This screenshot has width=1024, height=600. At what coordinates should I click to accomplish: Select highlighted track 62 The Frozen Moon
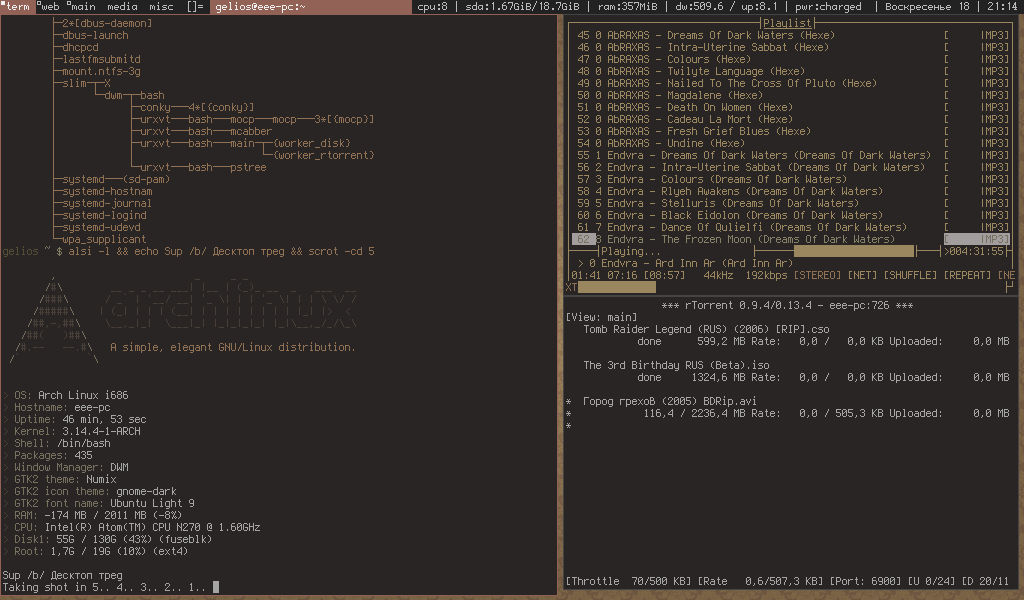coord(793,239)
